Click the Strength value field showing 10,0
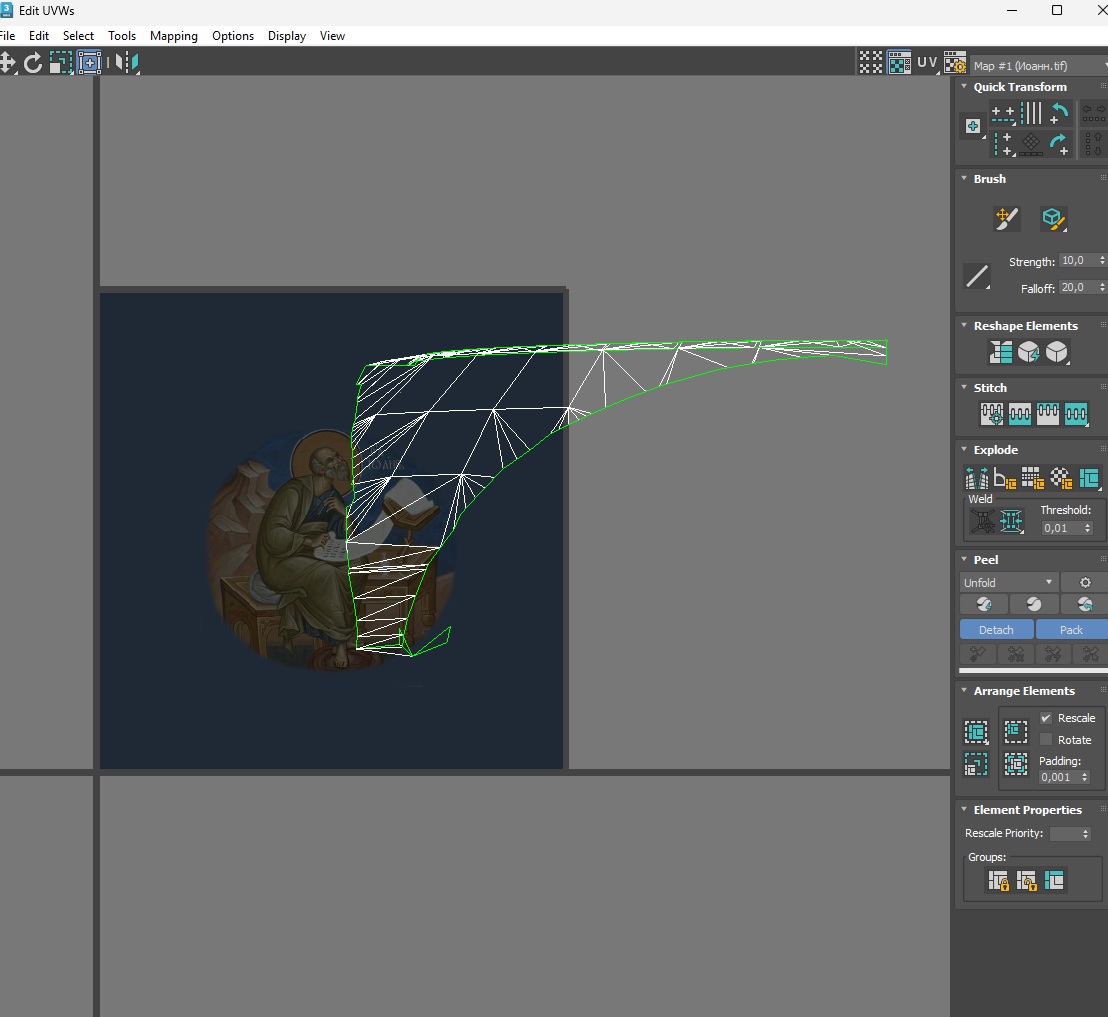Viewport: 1108px width, 1017px height. (x=1077, y=261)
